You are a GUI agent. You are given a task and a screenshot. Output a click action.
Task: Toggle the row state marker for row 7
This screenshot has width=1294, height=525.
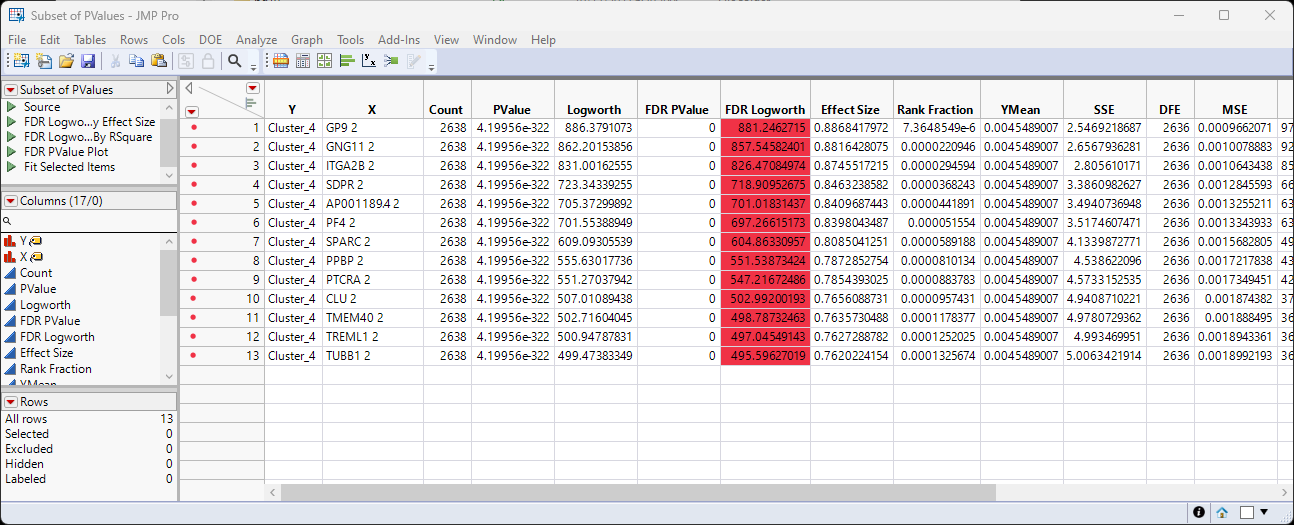pos(193,242)
